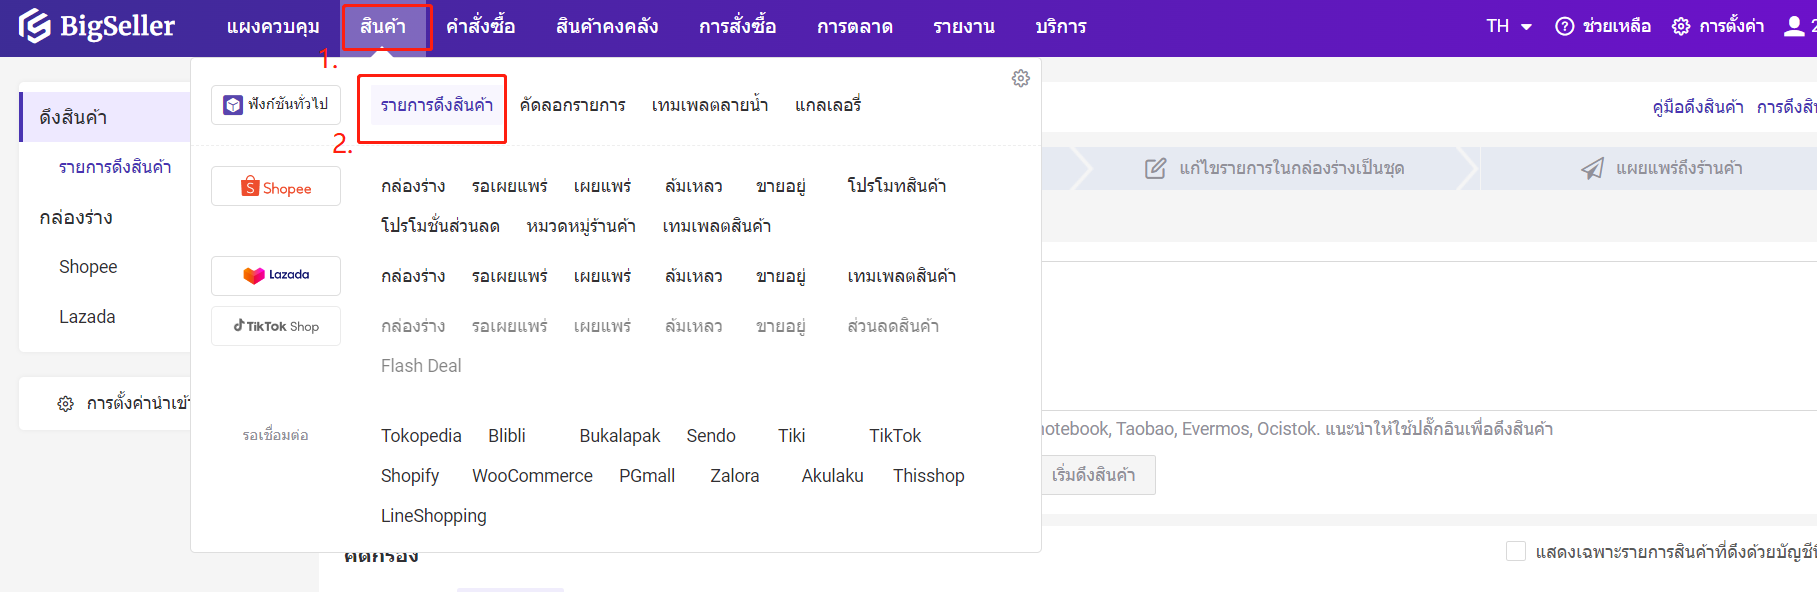Open เผยแพร่ in the Lazada menu row
This screenshot has width=1817, height=592.
click(603, 276)
